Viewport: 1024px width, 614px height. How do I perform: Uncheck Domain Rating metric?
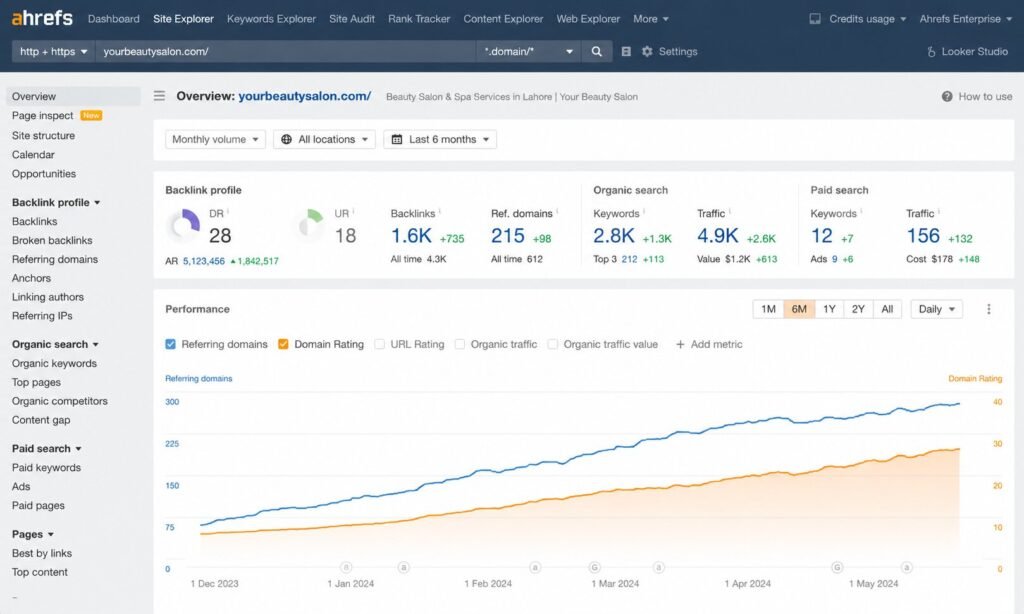click(x=283, y=344)
